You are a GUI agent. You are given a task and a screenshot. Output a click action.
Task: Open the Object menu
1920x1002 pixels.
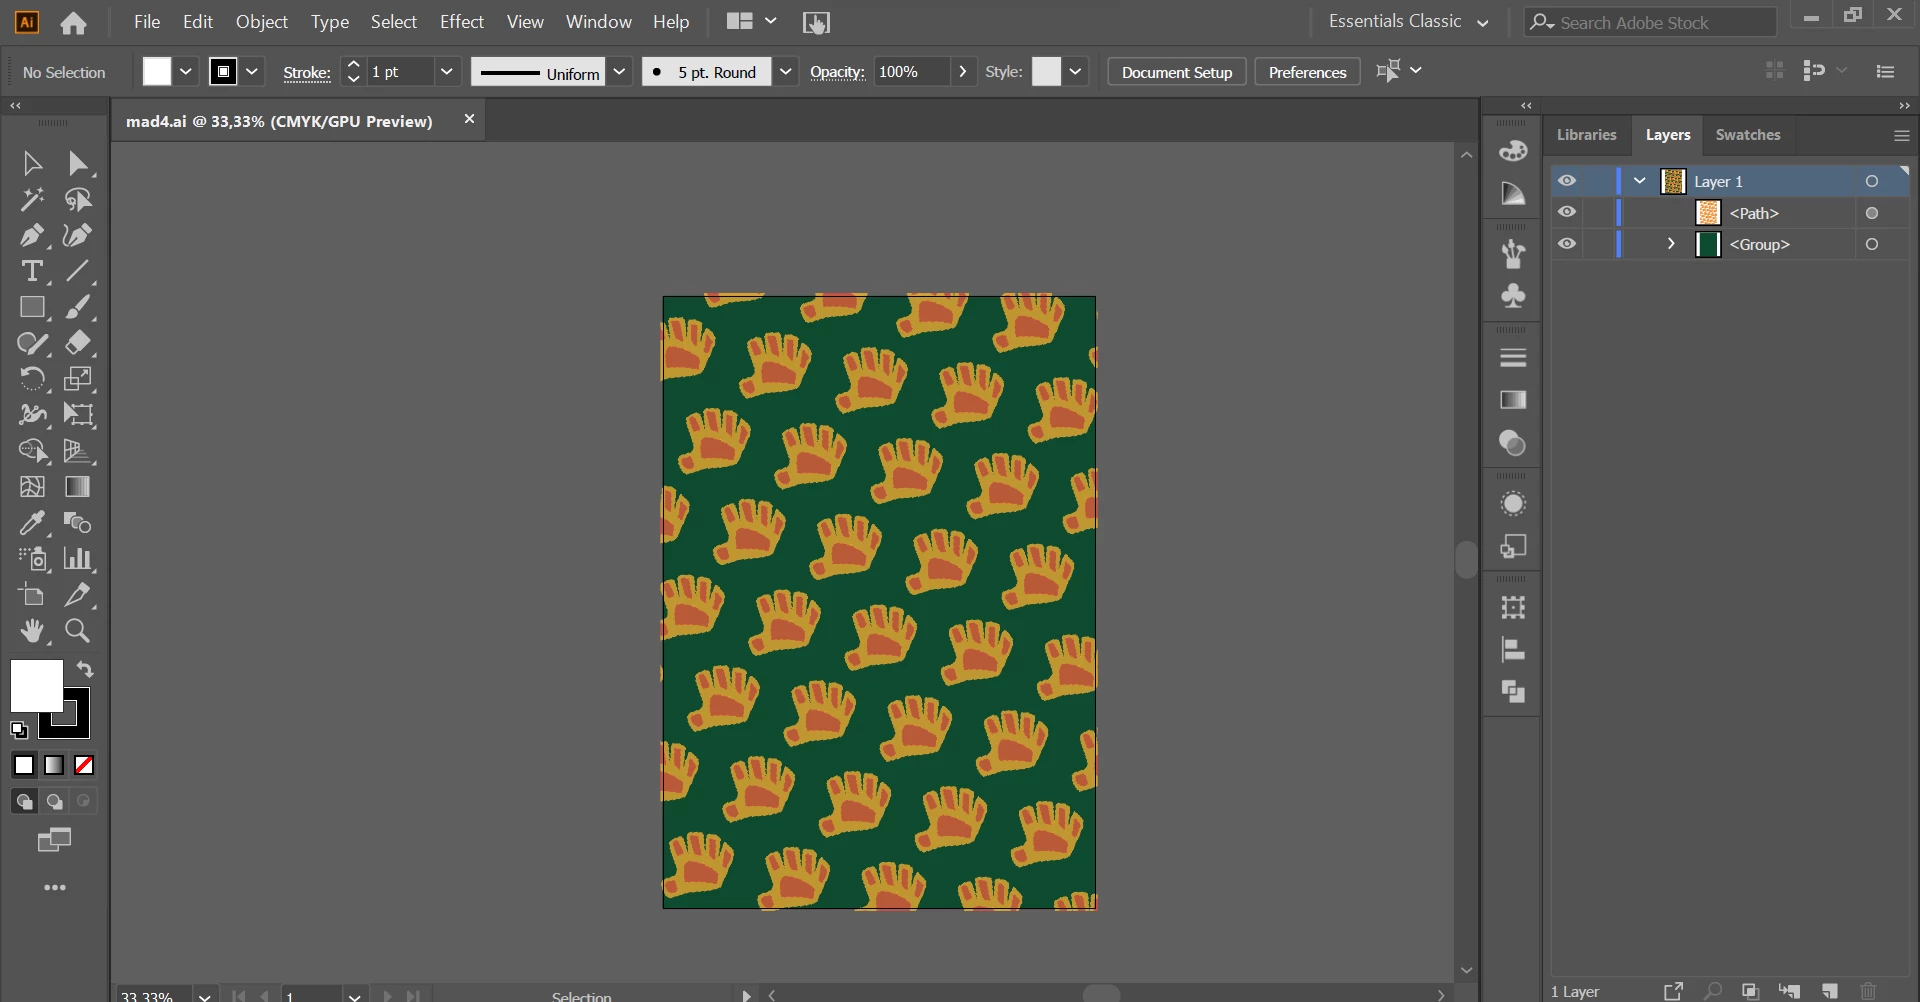coord(262,22)
